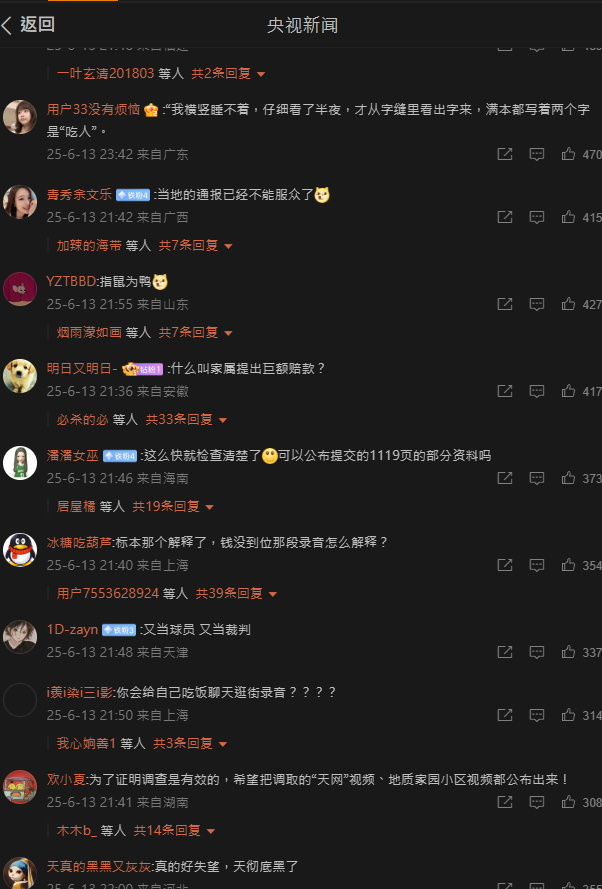Screen dimensions: 602x889
Task: Give a thumbs up to 1D-zayn's comment
Action: tap(568, 652)
